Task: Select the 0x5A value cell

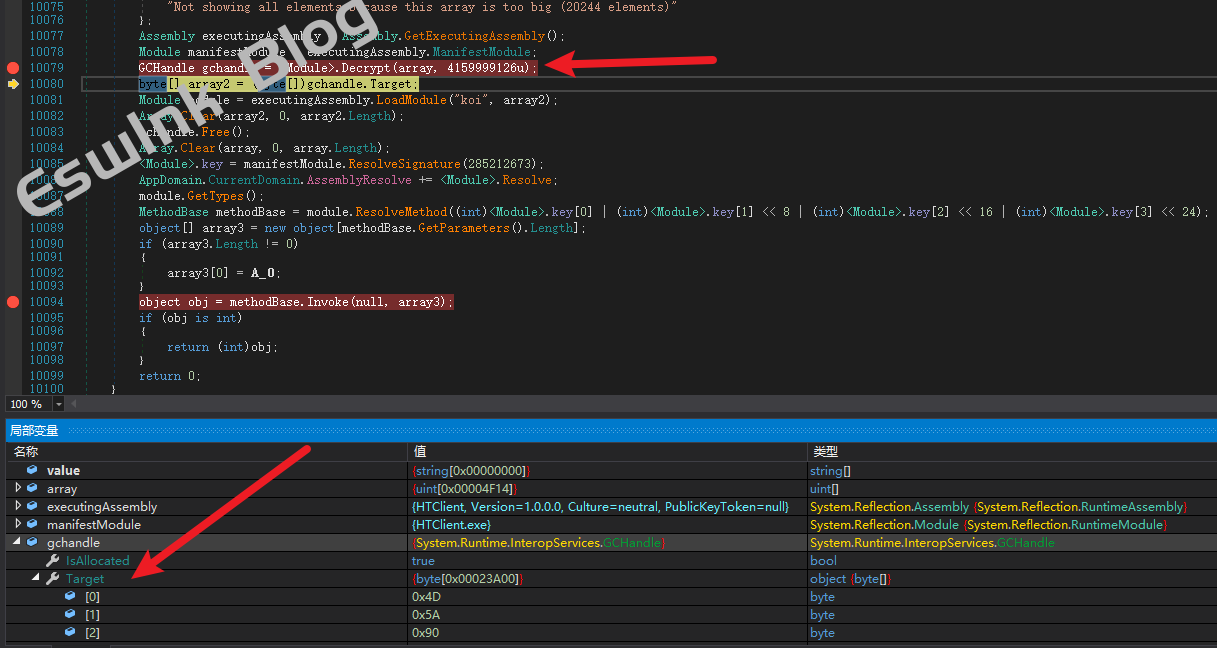Action: [427, 615]
